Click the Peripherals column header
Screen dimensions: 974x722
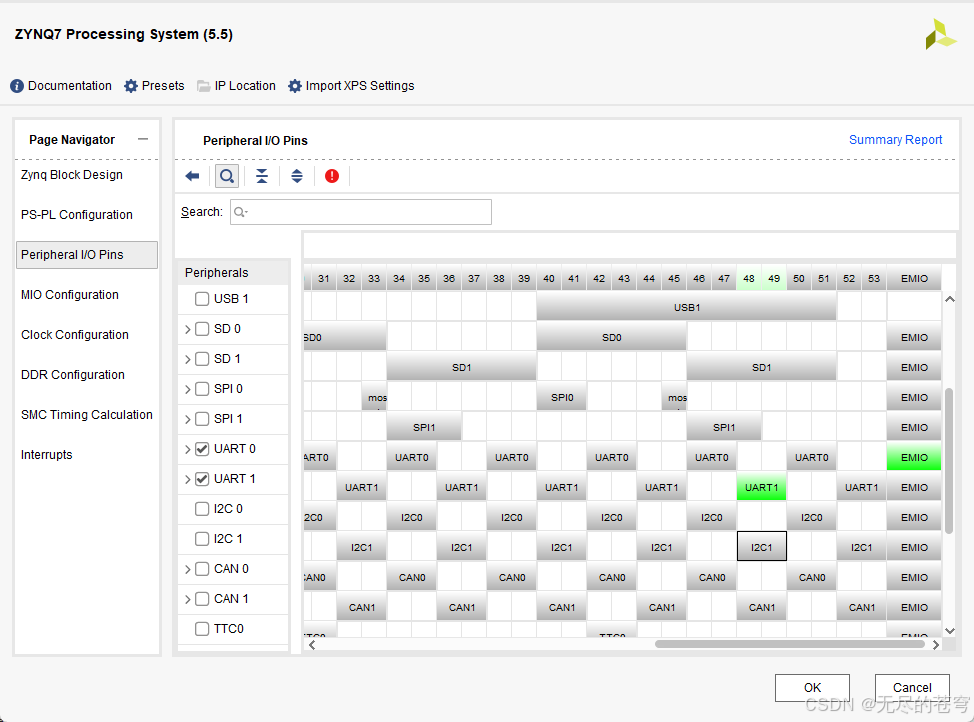(x=234, y=273)
